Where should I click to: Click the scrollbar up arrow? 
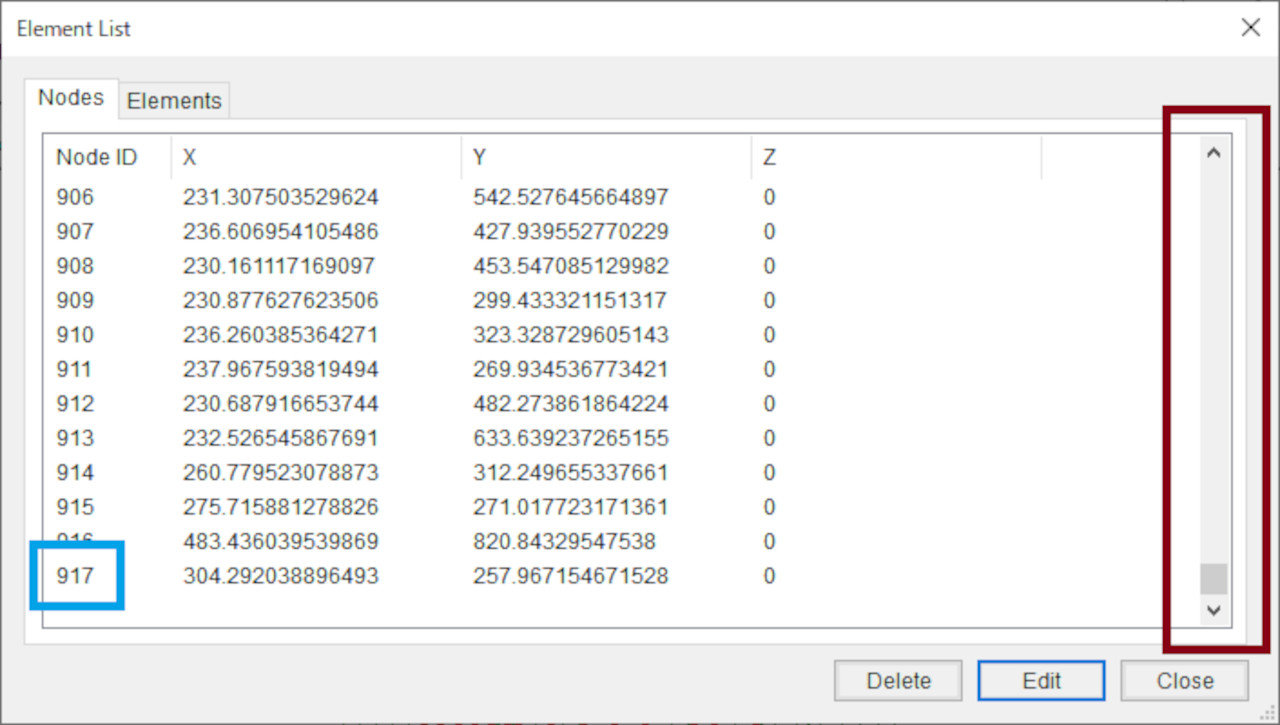1214,154
